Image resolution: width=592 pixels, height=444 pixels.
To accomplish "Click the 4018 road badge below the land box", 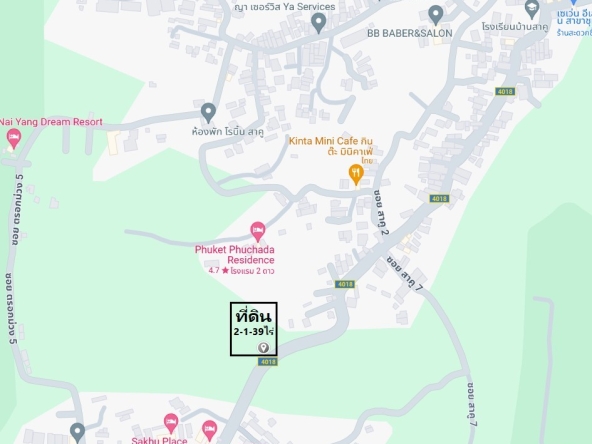I will (268, 362).
